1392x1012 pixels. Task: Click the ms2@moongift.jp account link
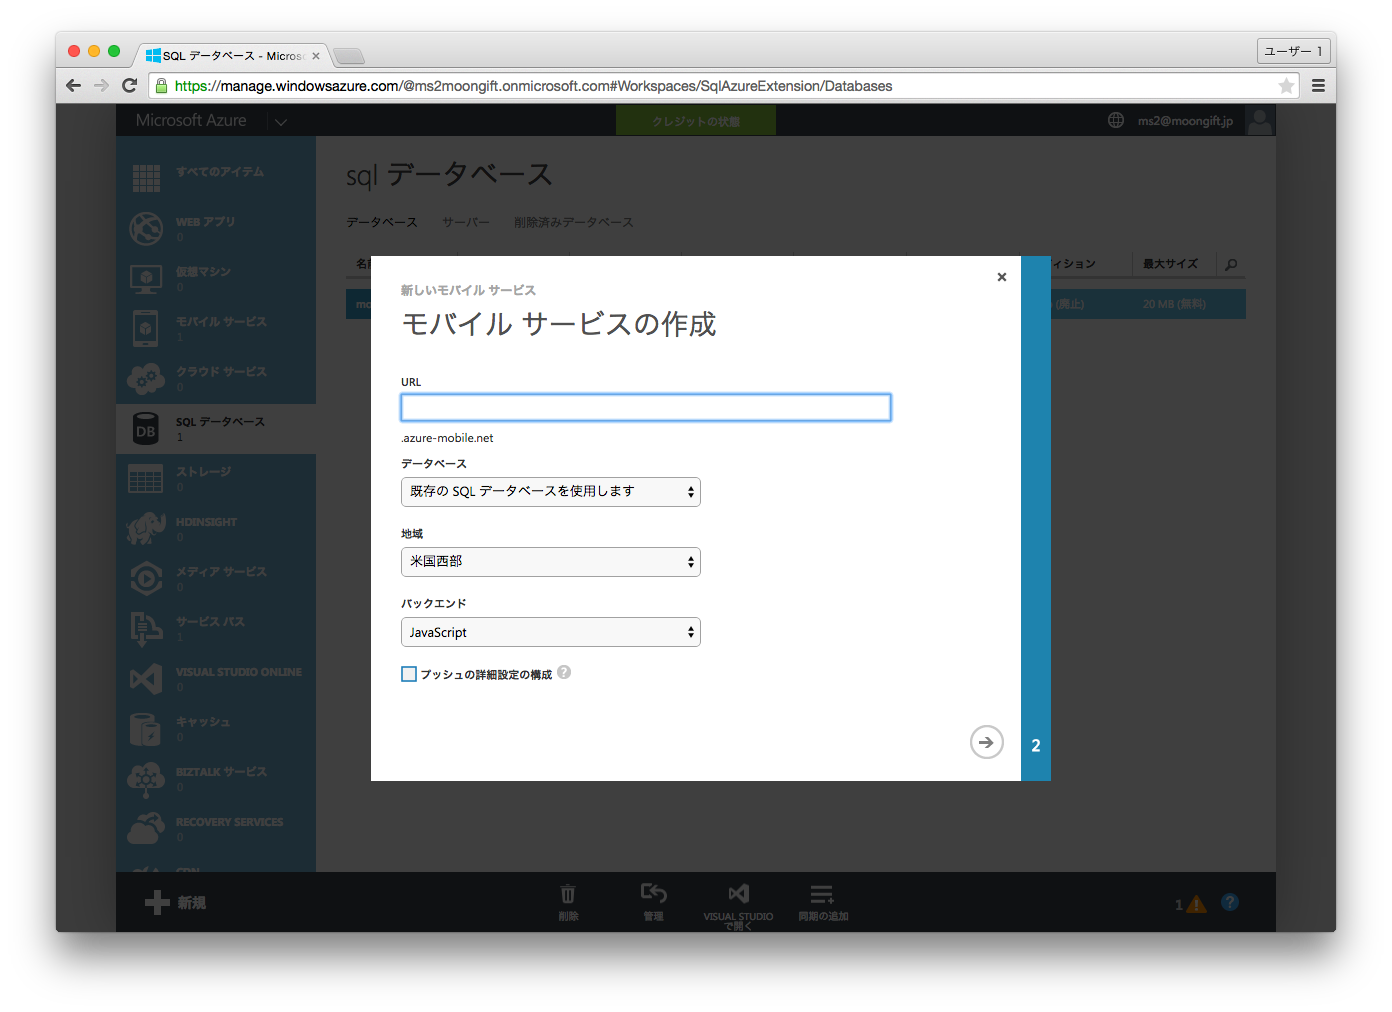pyautogui.click(x=1184, y=121)
